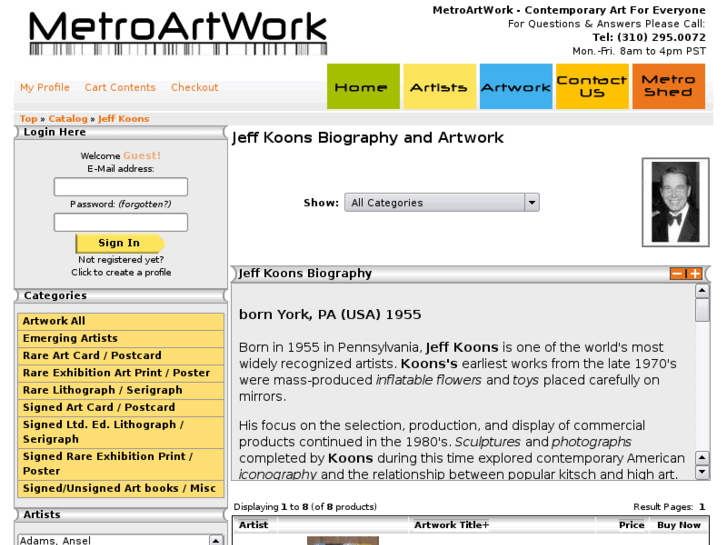Select Rare Exhibition Art Print / Poster

pyautogui.click(x=121, y=373)
